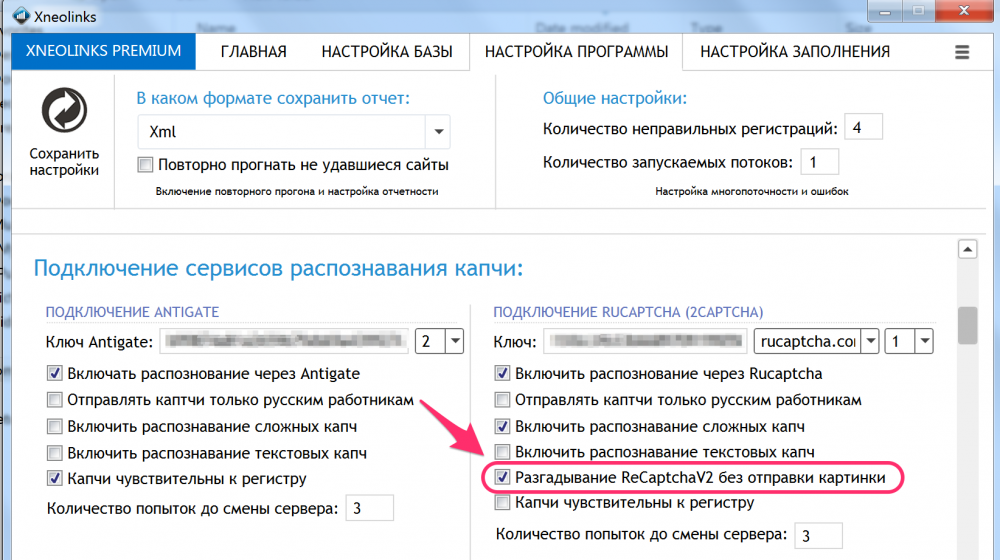Click the XNEOLINKS PREMIUM tab
The width and height of the screenshot is (1000, 560).
coord(103,51)
